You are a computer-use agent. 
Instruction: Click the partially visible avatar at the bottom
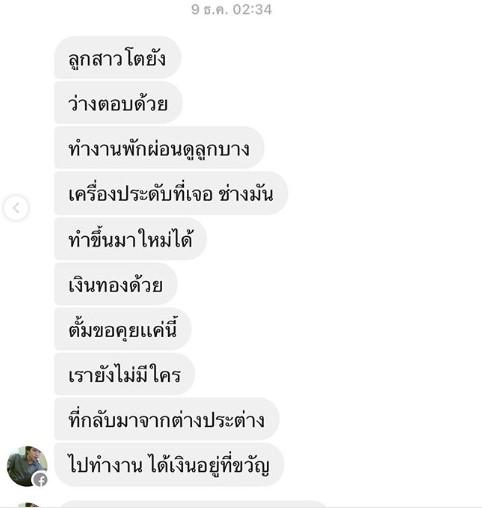click(28, 505)
